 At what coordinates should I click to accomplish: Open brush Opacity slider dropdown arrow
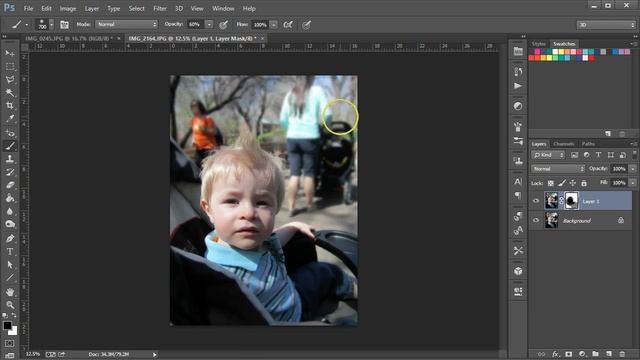[209, 24]
